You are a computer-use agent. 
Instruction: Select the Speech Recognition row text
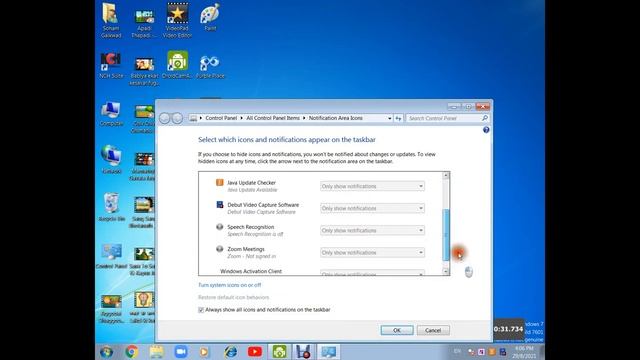pyautogui.click(x=251, y=227)
